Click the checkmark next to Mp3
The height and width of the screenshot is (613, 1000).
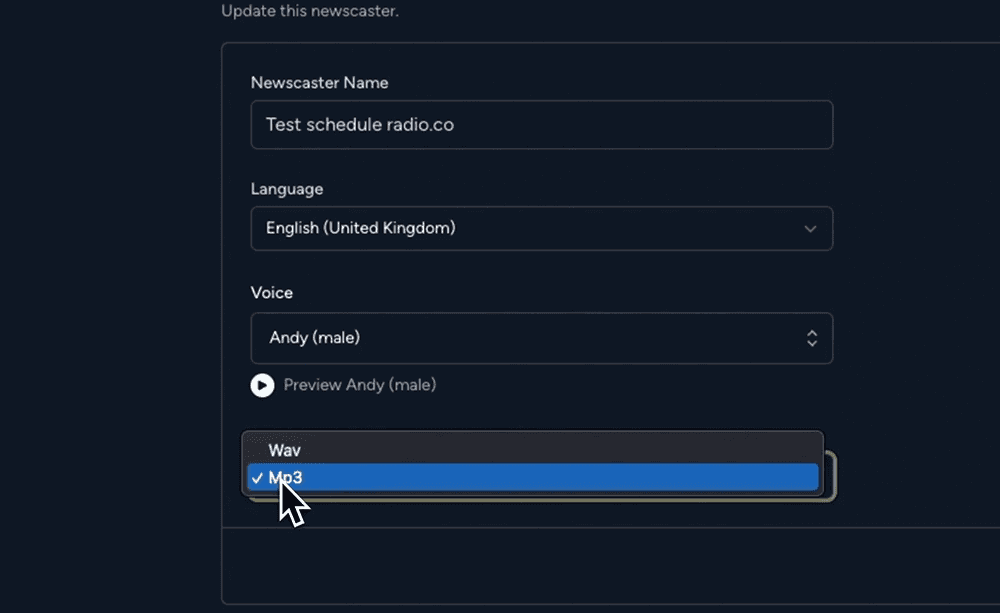(258, 477)
